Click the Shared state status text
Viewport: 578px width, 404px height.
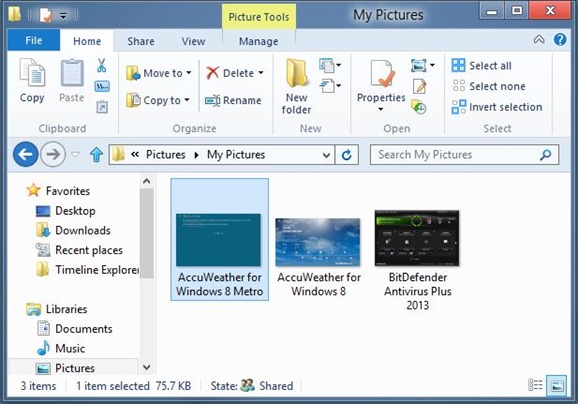point(276,386)
